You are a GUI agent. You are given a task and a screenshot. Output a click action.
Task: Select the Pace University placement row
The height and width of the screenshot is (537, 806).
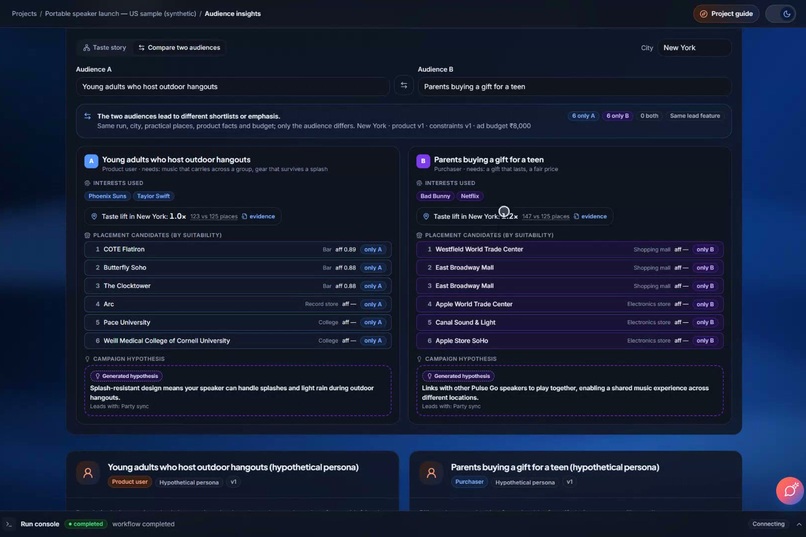pyautogui.click(x=238, y=323)
